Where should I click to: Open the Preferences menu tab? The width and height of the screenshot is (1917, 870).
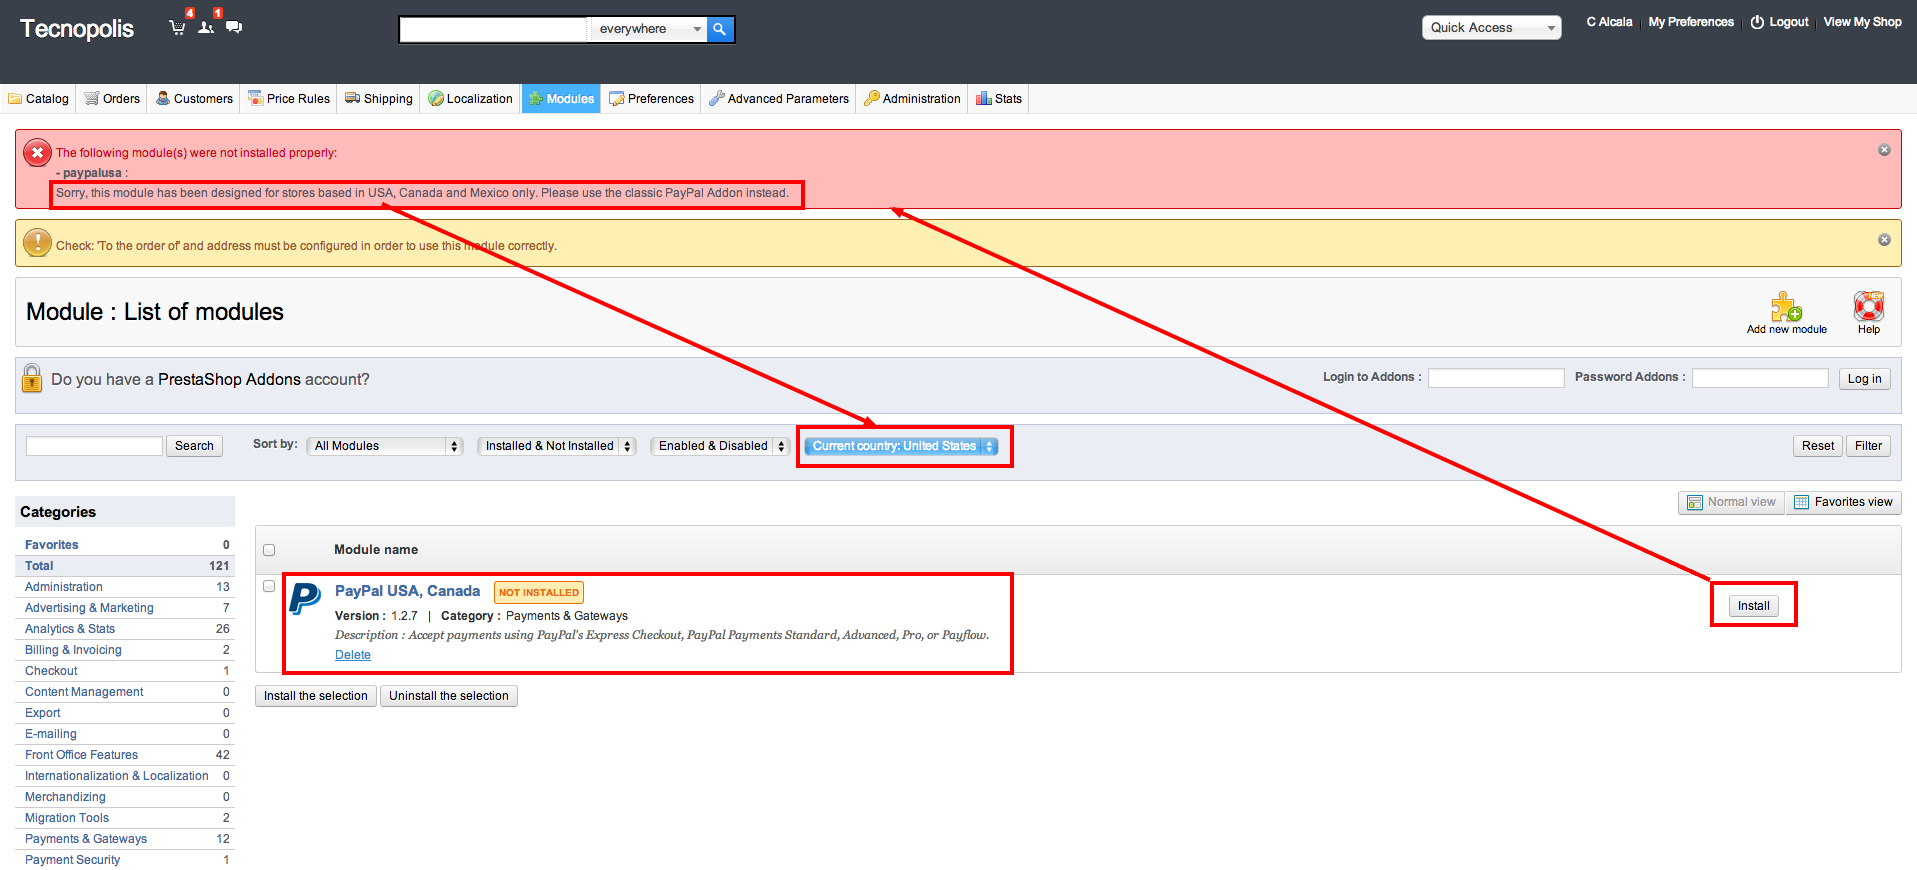point(652,99)
